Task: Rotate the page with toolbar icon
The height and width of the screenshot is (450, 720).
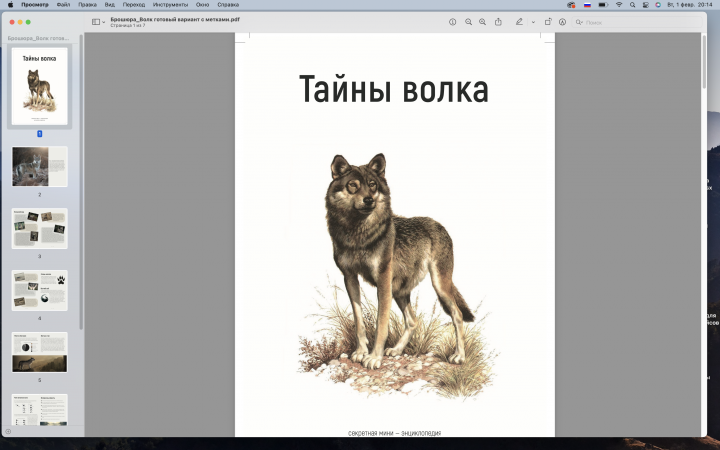Action: pyautogui.click(x=548, y=22)
